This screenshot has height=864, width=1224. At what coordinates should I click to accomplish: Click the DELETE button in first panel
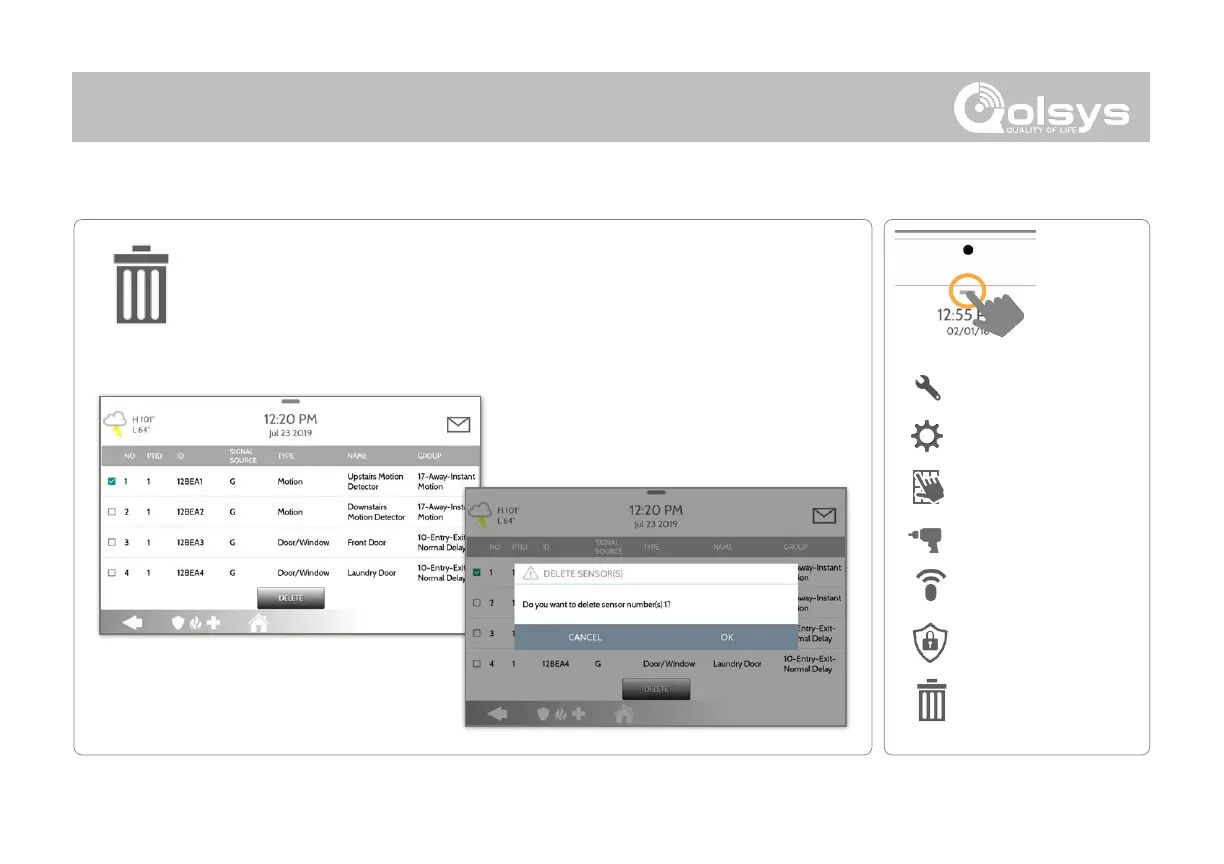tap(291, 598)
